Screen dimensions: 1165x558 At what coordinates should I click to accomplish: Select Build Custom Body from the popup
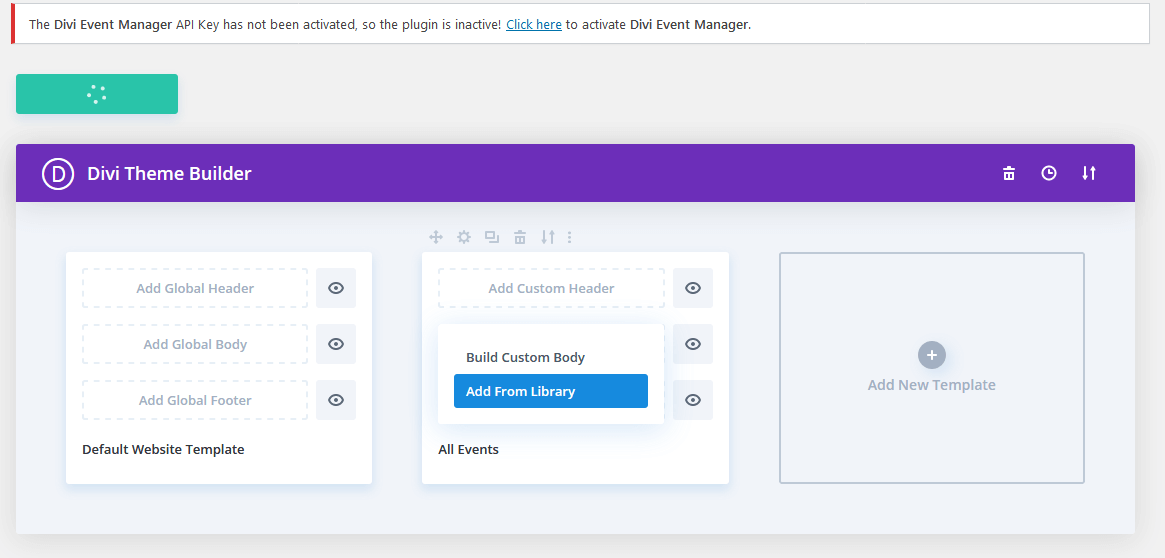[551, 357]
